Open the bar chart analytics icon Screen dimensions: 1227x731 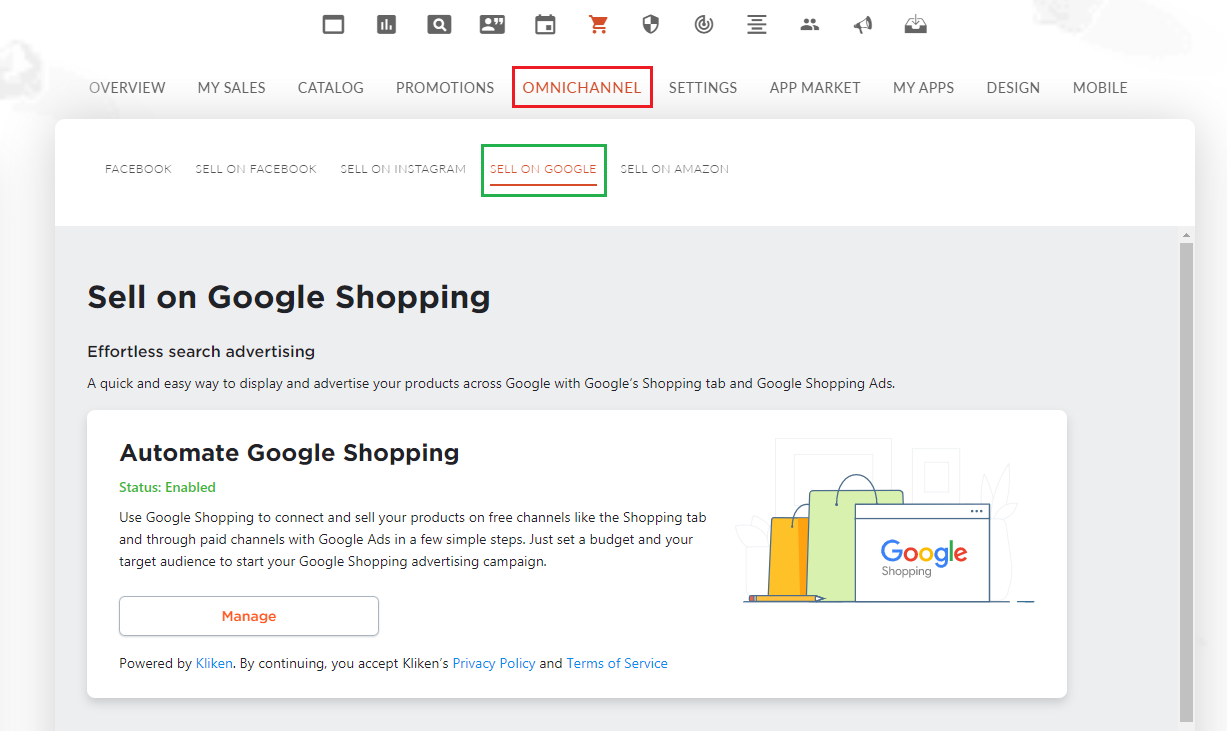386,25
